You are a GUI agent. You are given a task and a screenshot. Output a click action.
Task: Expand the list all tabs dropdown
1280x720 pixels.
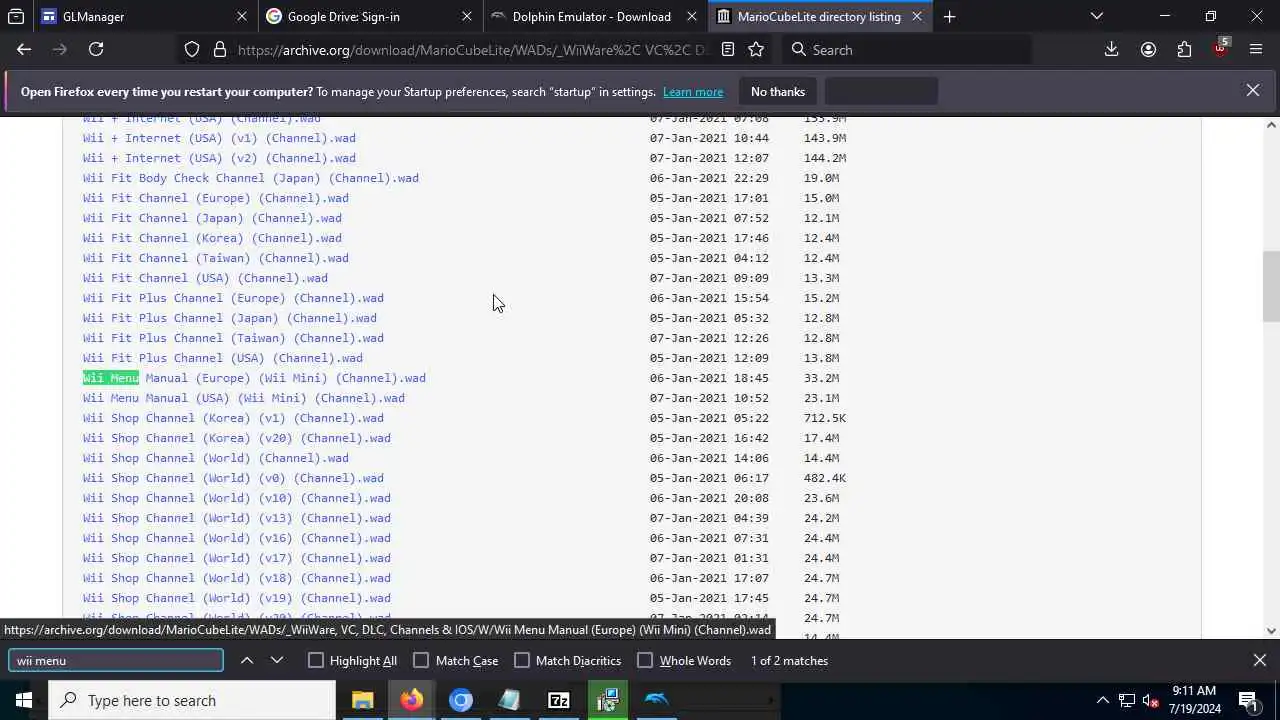(1097, 16)
